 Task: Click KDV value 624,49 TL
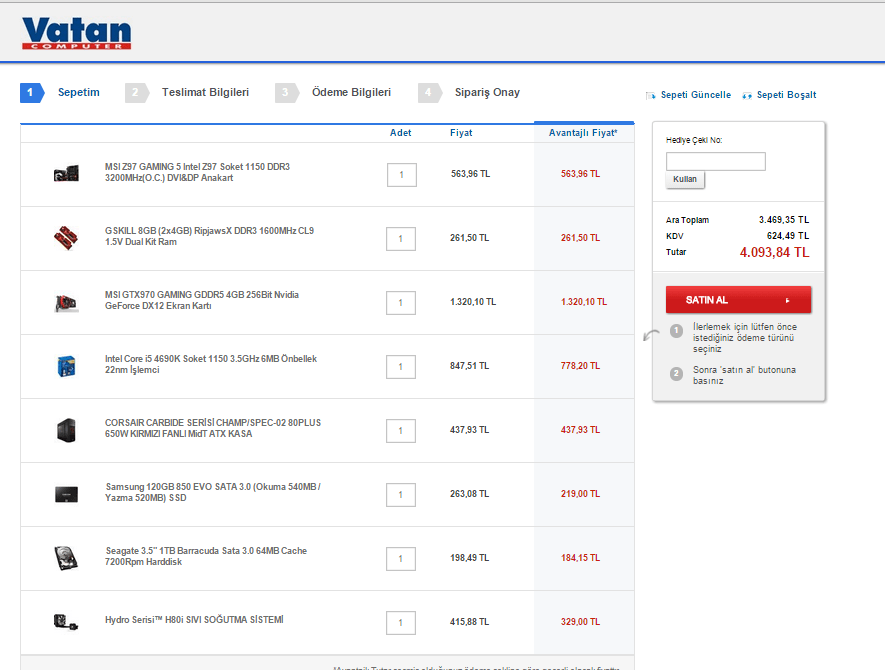(788, 235)
